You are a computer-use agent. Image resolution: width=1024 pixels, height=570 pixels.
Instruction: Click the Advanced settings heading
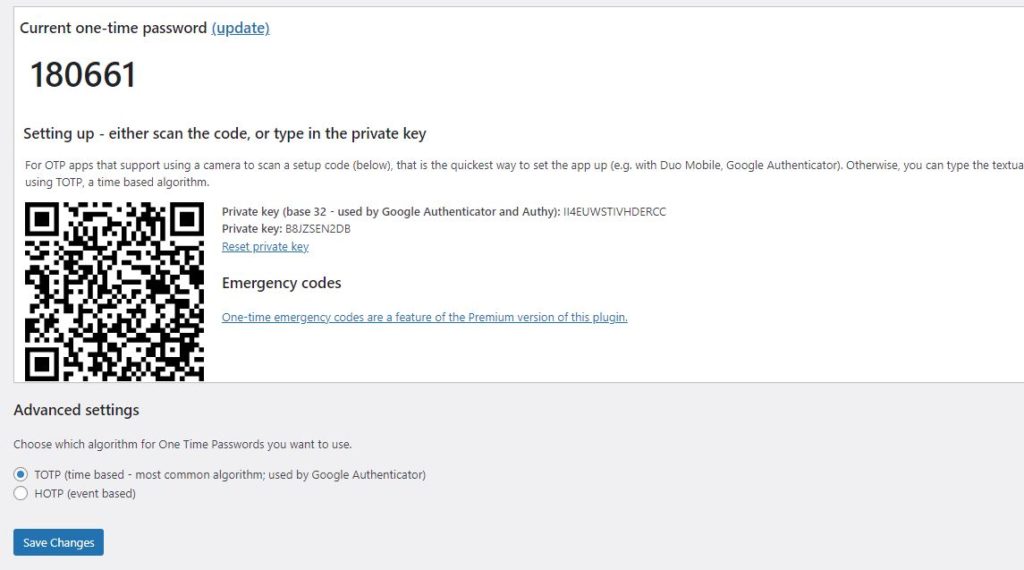[x=76, y=410]
